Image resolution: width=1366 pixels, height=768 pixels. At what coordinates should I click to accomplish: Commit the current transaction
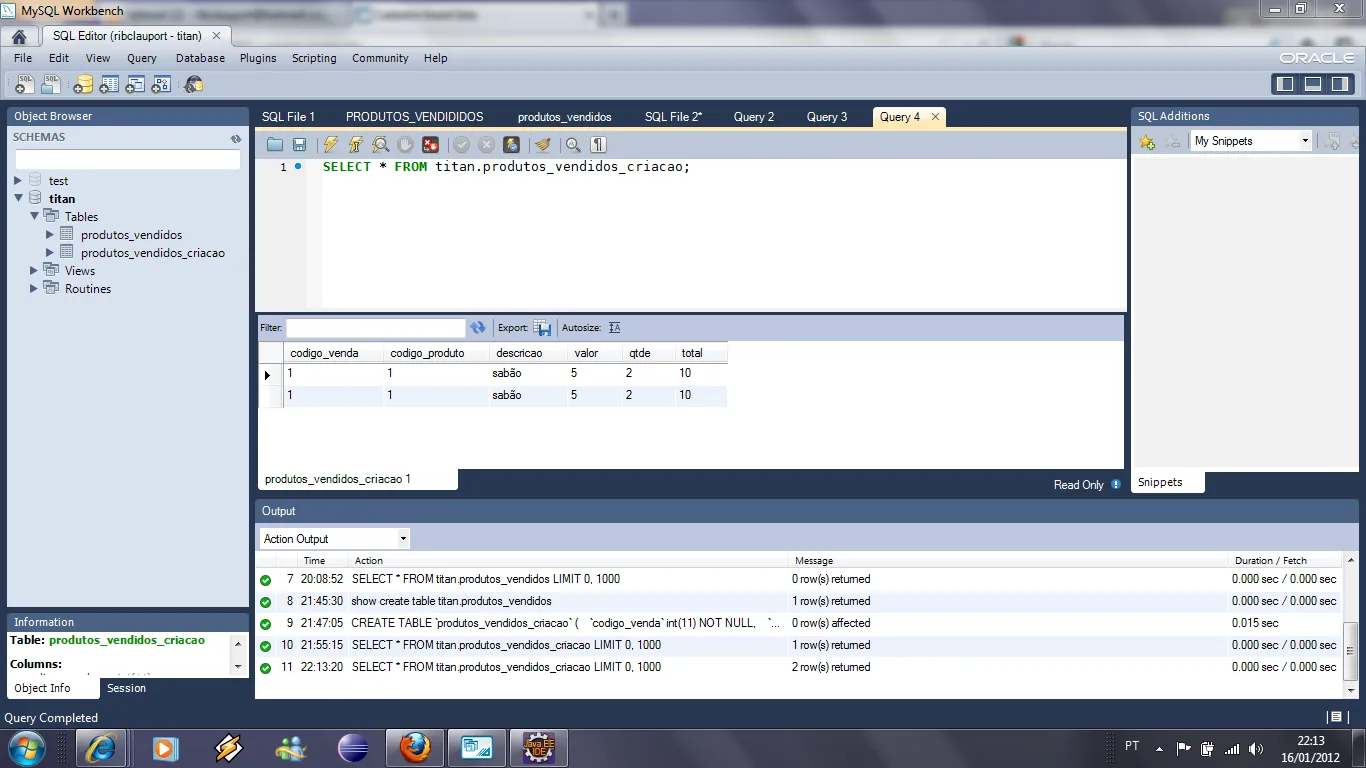click(x=461, y=145)
